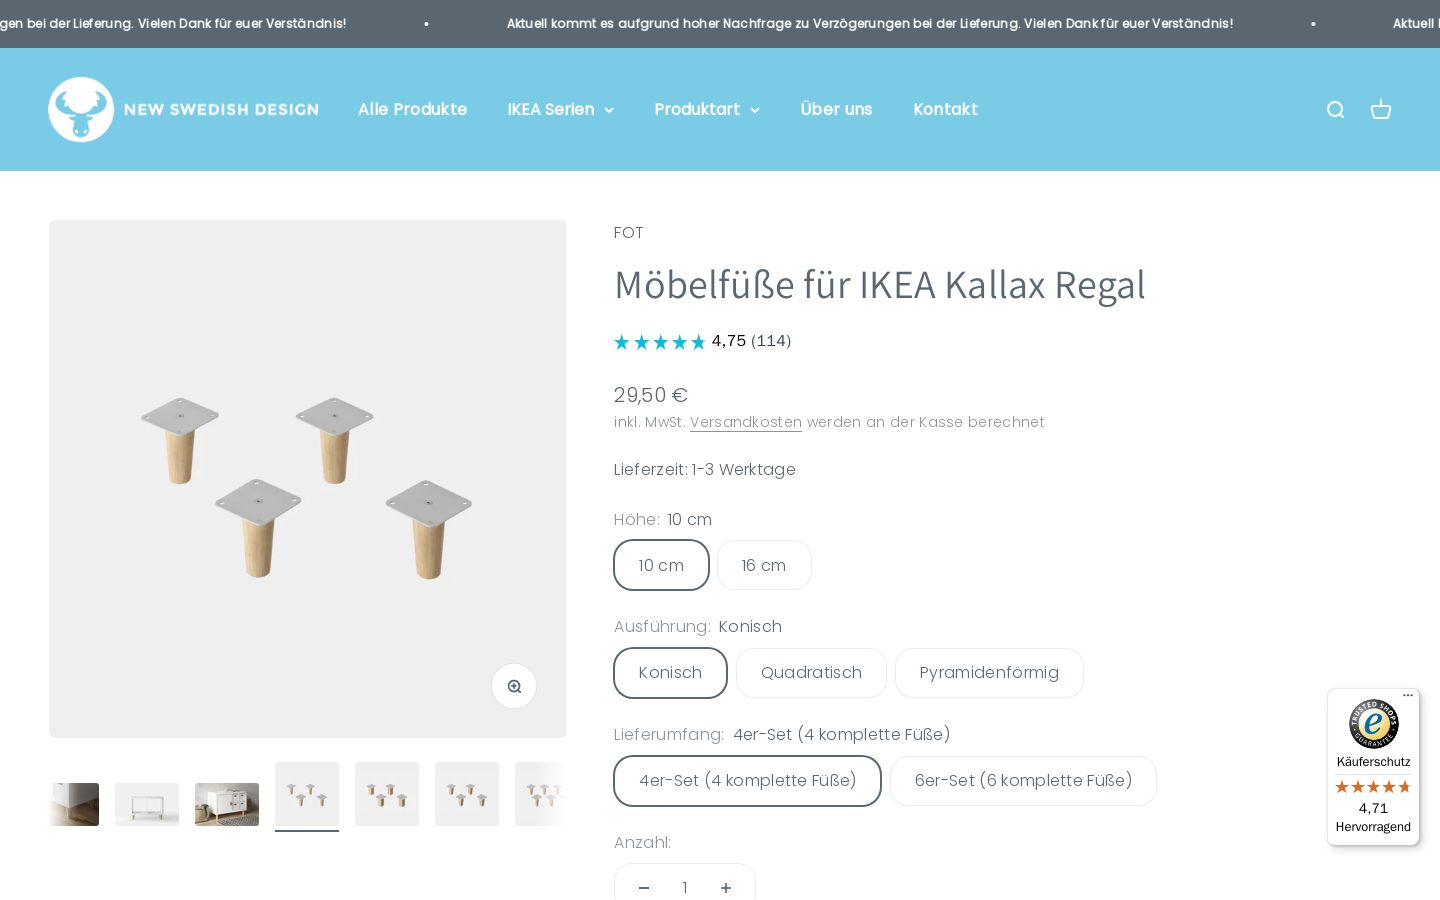Open the shopping cart icon
The height and width of the screenshot is (900, 1440).
(x=1381, y=110)
